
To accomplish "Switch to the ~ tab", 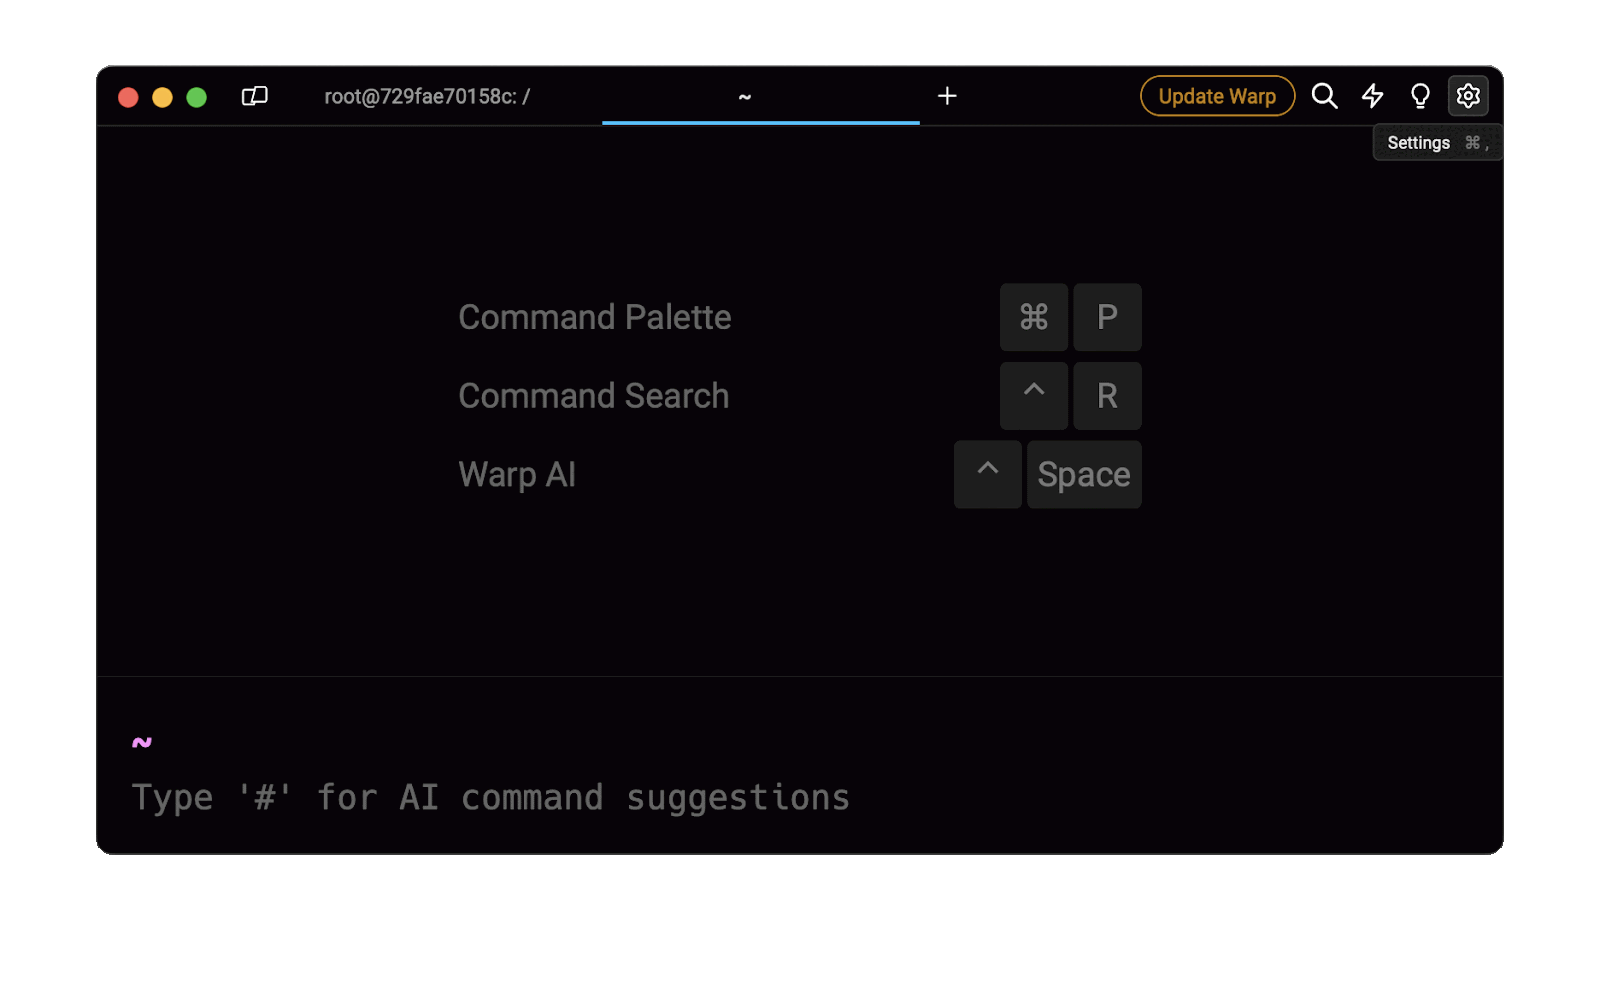I will [x=743, y=96].
